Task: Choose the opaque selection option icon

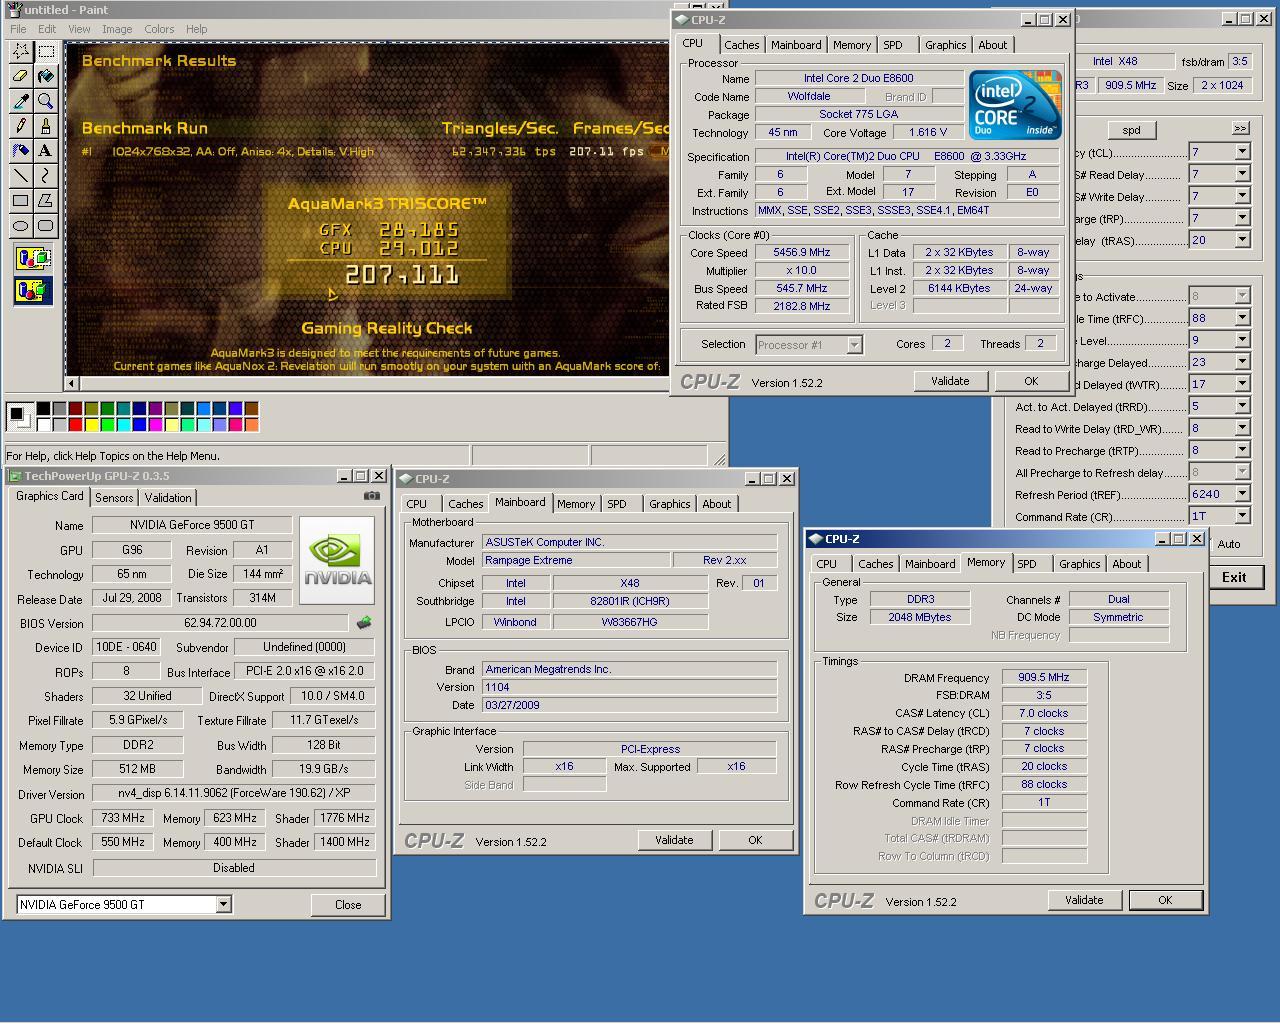Action: click(x=33, y=260)
